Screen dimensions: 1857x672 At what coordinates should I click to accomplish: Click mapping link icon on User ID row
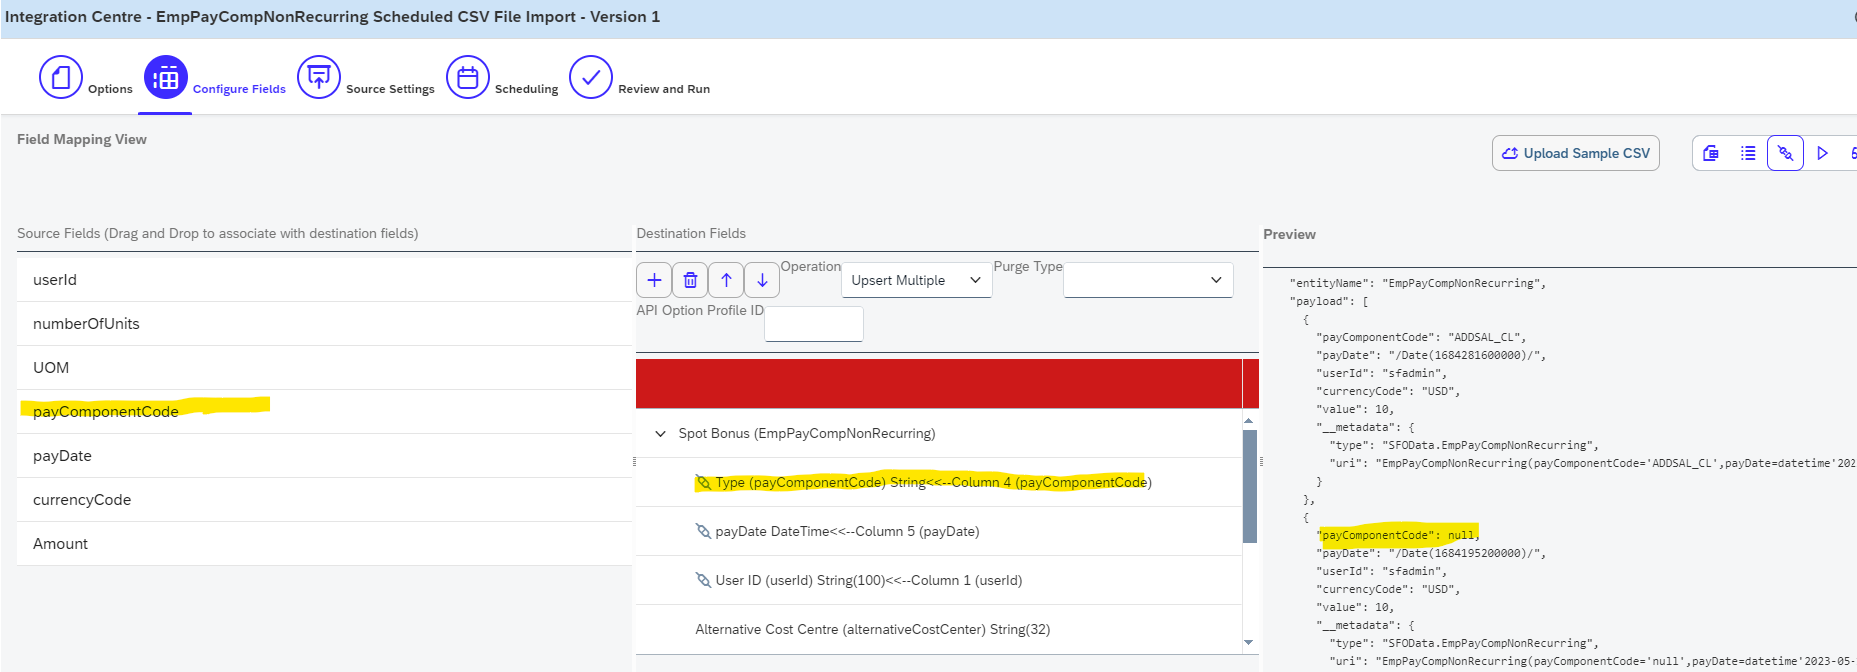[x=703, y=581]
